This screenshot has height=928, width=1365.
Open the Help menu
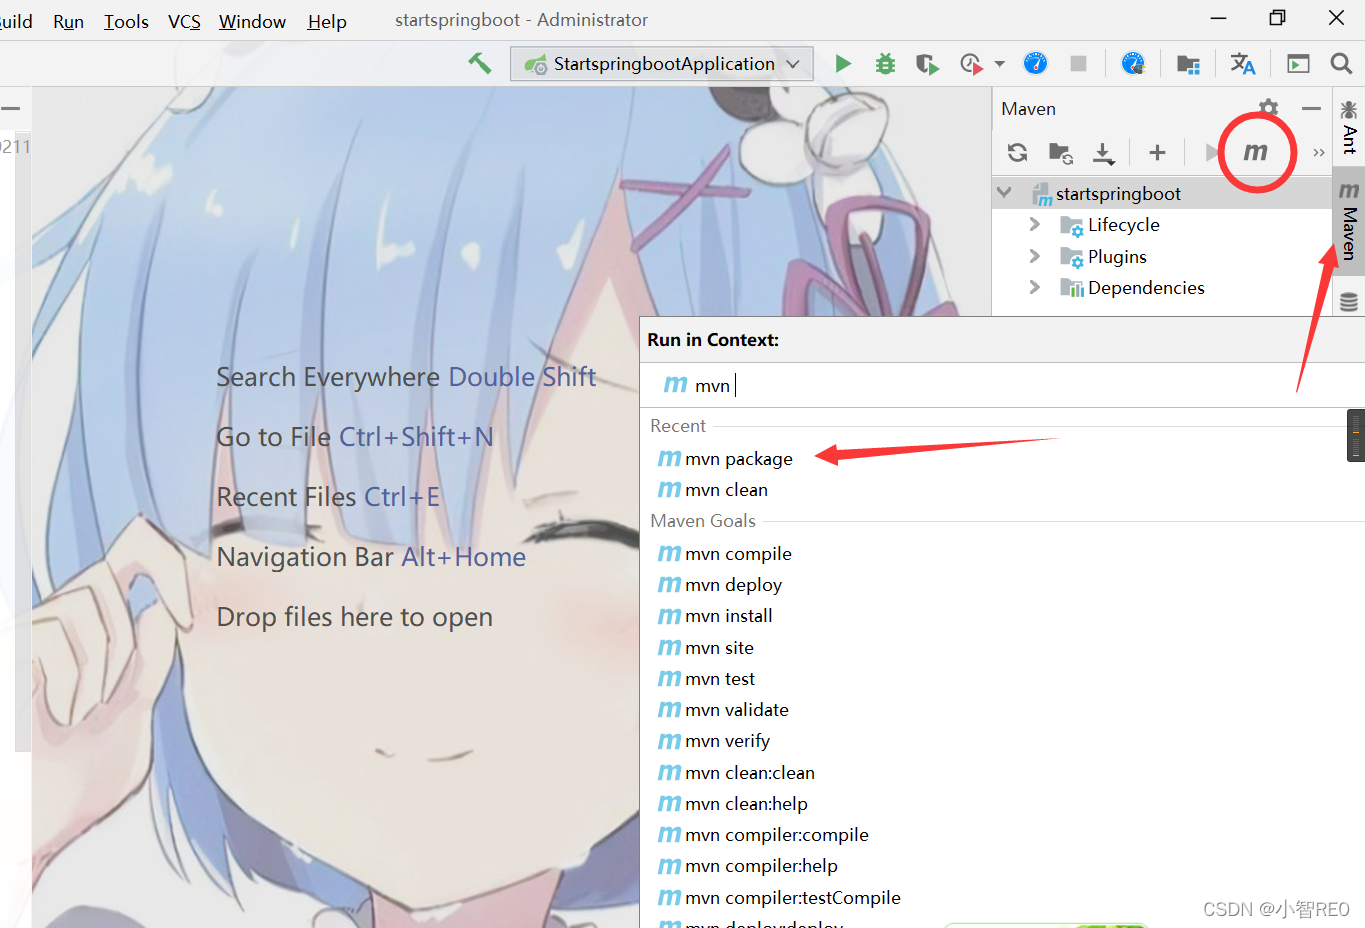(x=327, y=21)
